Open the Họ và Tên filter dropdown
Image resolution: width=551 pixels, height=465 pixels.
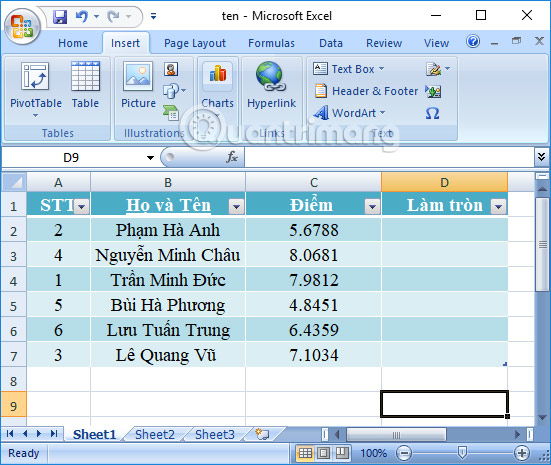point(236,206)
